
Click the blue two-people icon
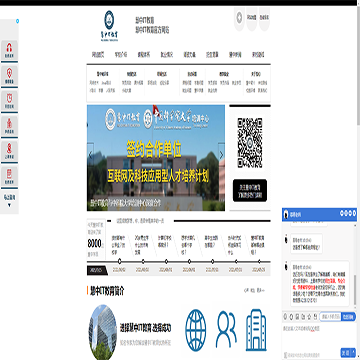[226, 329]
